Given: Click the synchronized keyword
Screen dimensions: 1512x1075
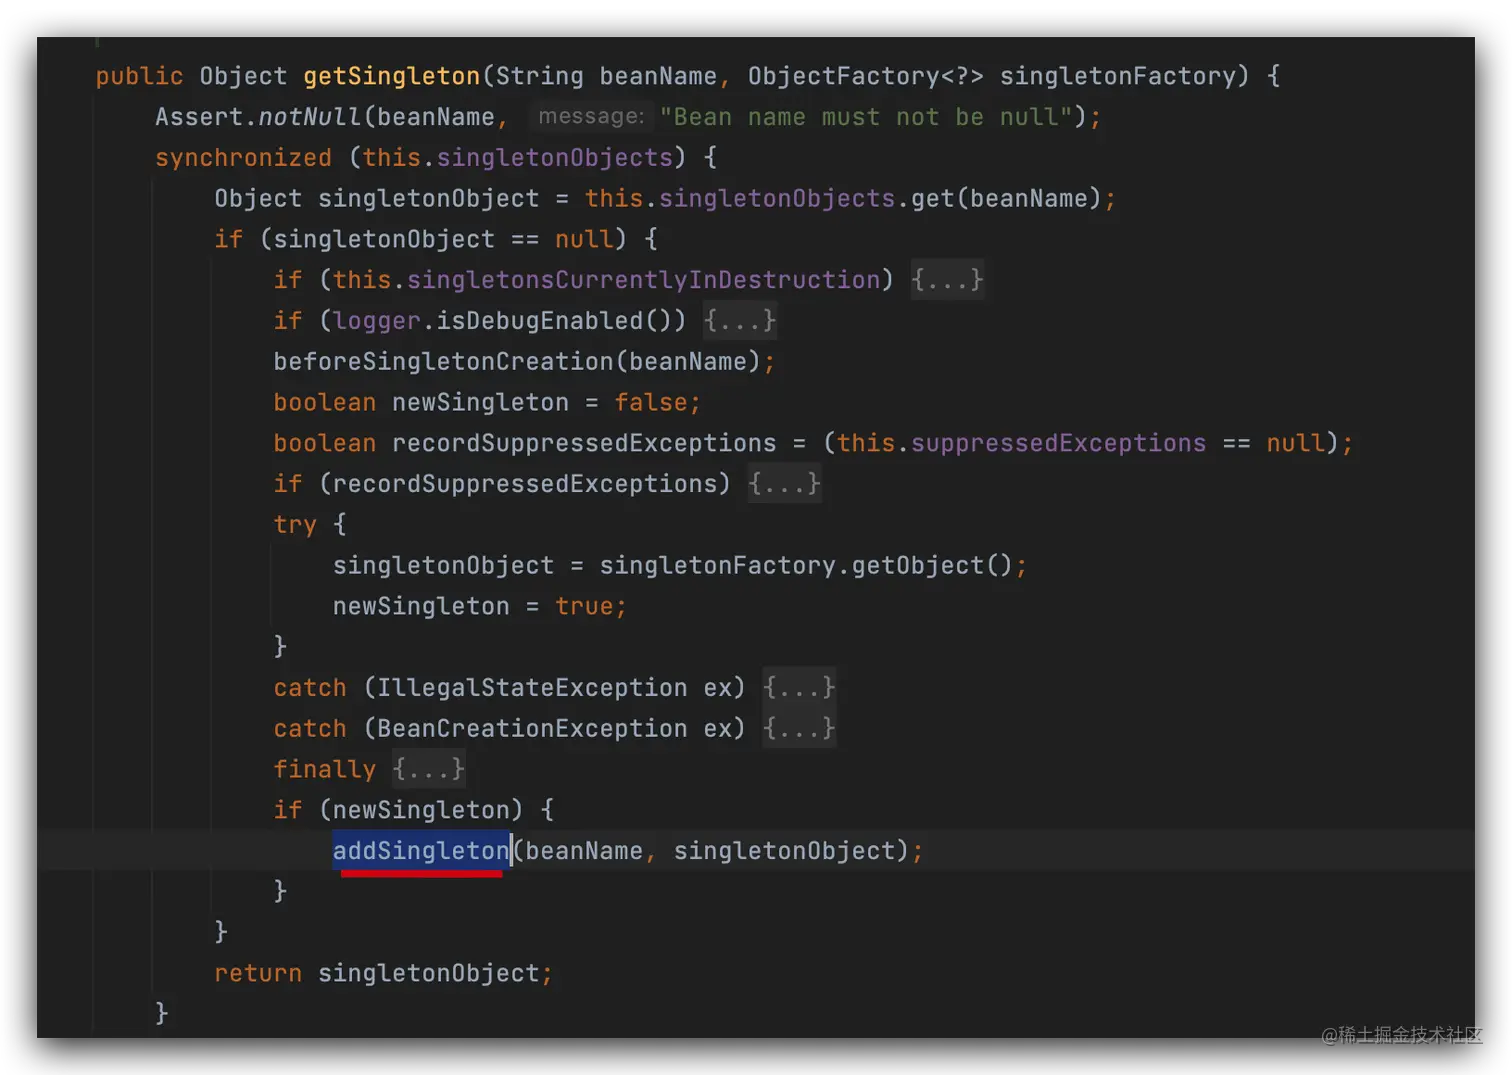Looking at the screenshot, I should 243,158.
